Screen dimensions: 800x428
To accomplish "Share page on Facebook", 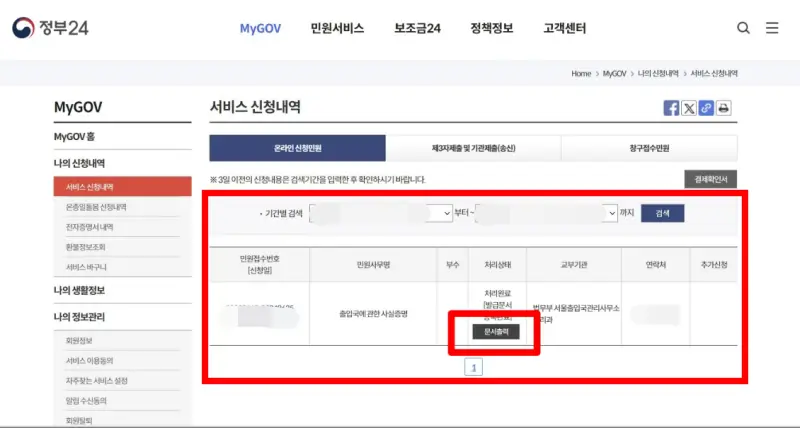I will 671,108.
